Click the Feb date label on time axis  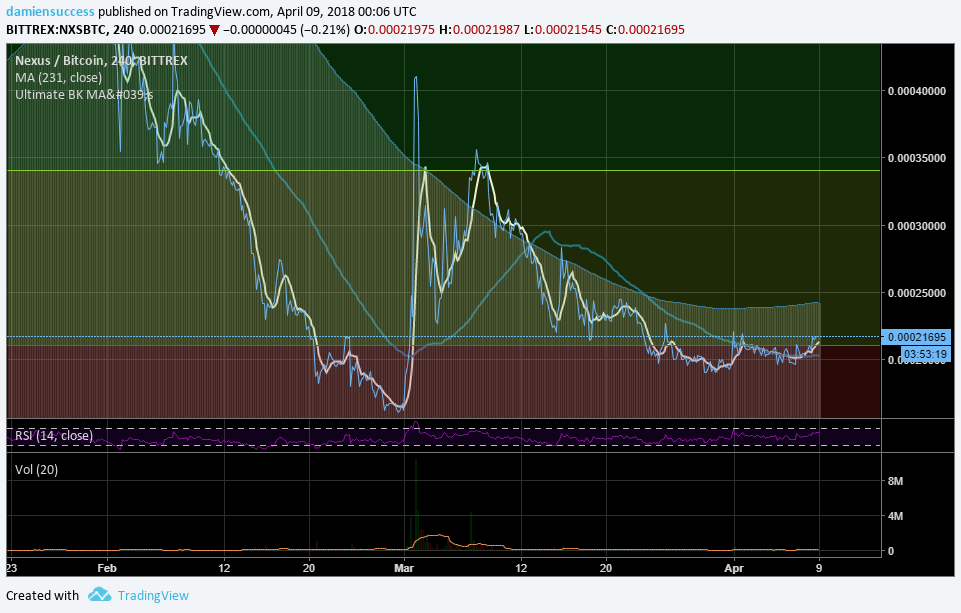click(107, 568)
